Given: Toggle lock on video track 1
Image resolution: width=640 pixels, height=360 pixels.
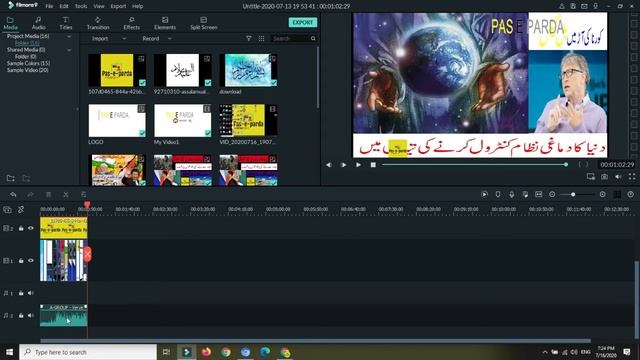Looking at the screenshot, I should pyautogui.click(x=21, y=260).
